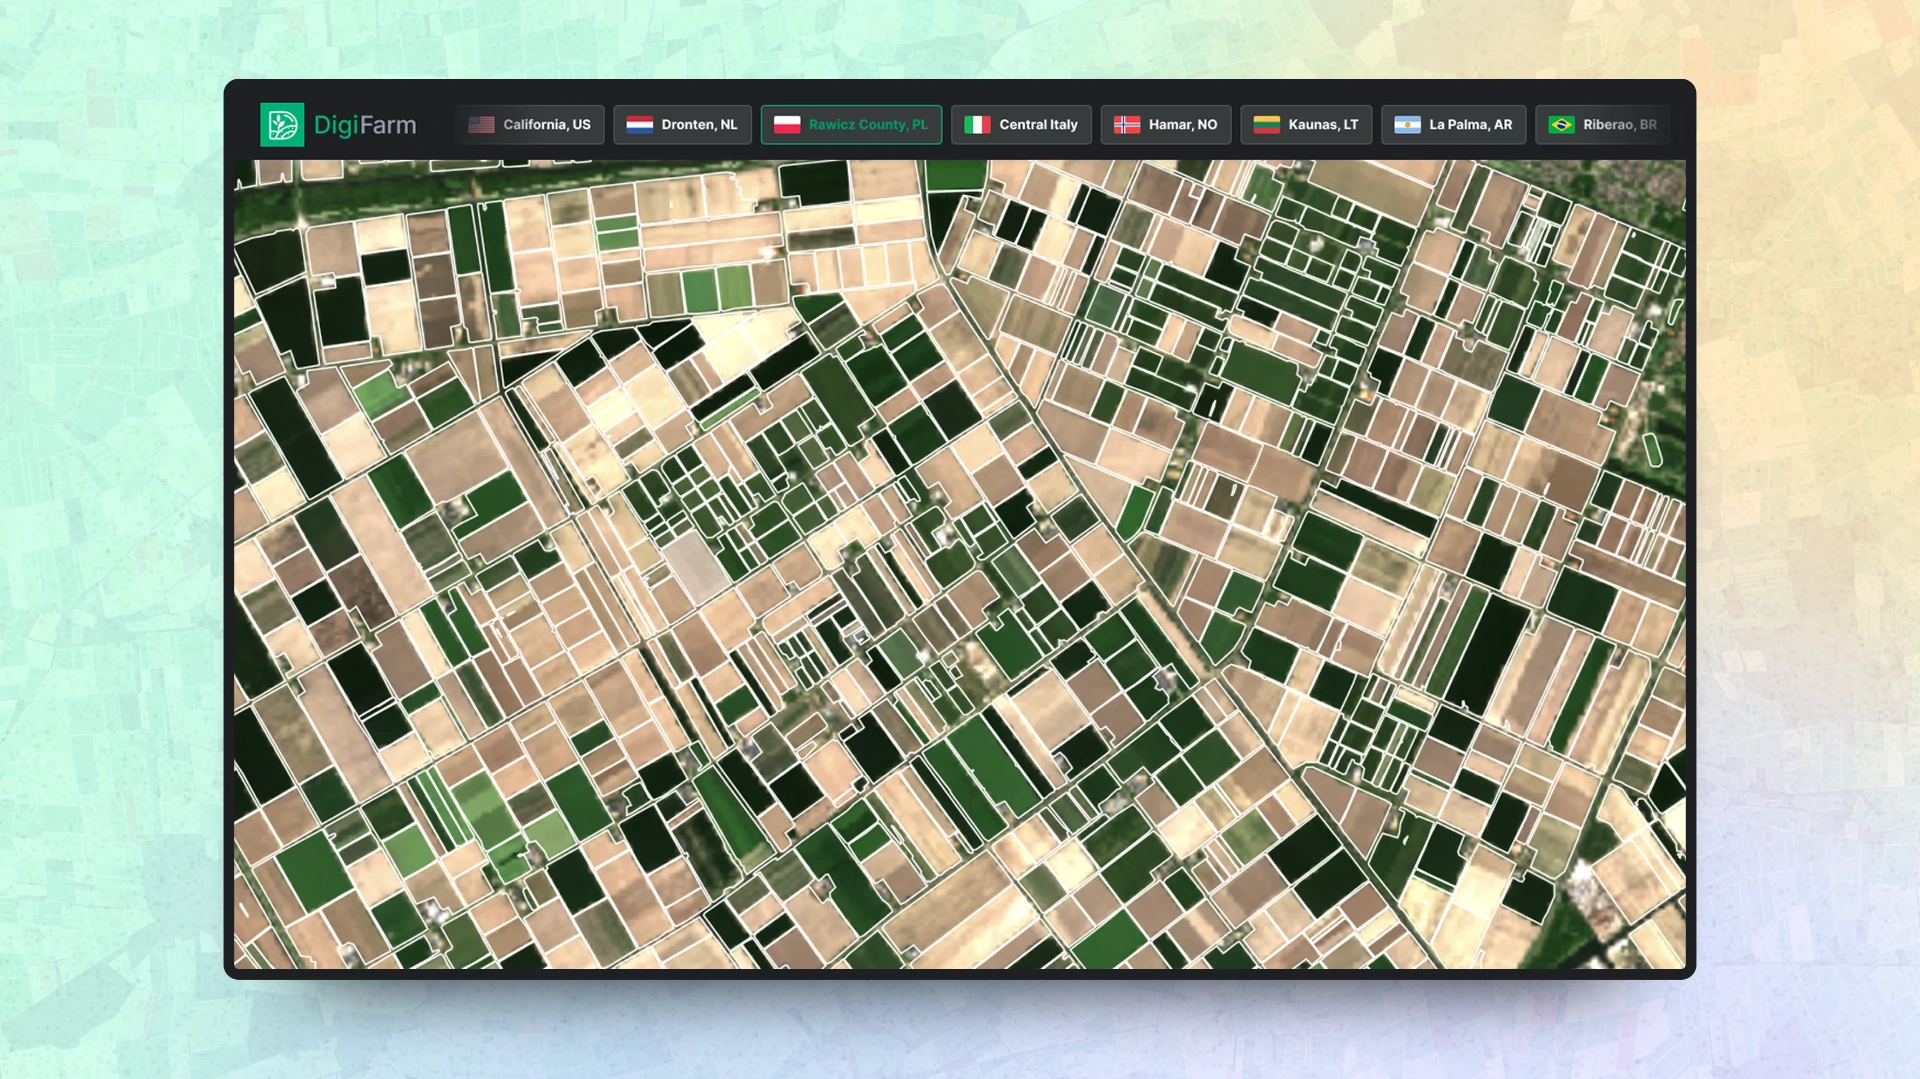Switch to the Hamar, NO tab
This screenshot has height=1079, width=1920.
coord(1166,125)
